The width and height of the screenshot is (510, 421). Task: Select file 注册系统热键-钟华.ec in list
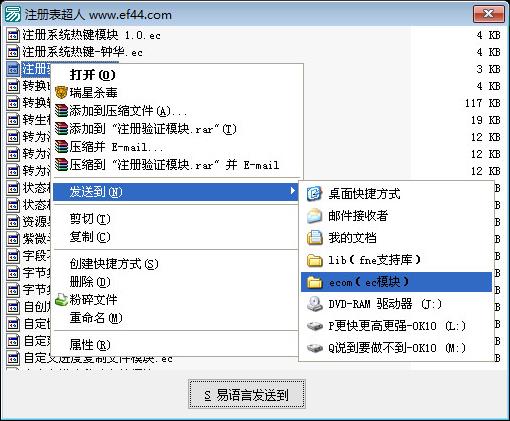(x=82, y=52)
